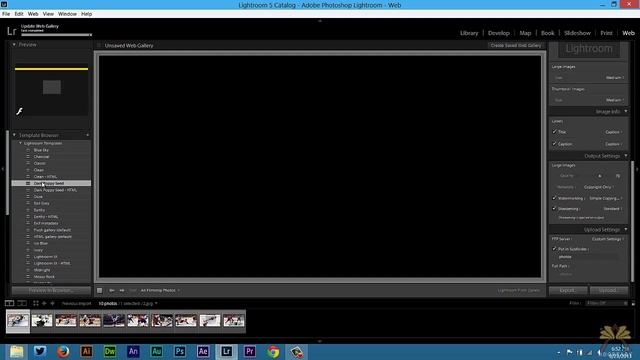Open Audition from the taskbar
The height and width of the screenshot is (360, 640).
[156, 351]
